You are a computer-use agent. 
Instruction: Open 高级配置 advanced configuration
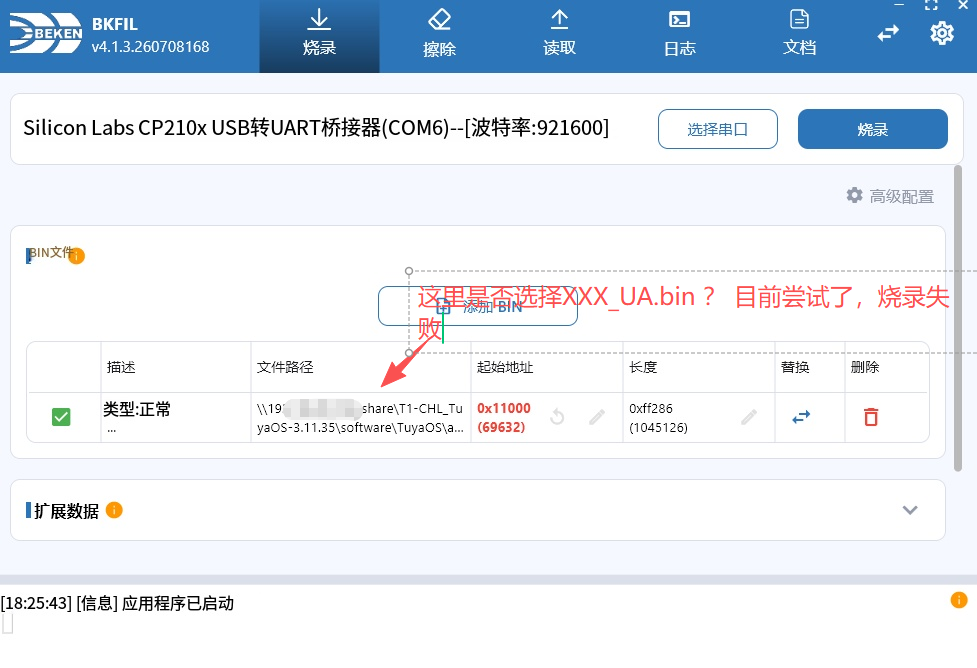tap(890, 196)
